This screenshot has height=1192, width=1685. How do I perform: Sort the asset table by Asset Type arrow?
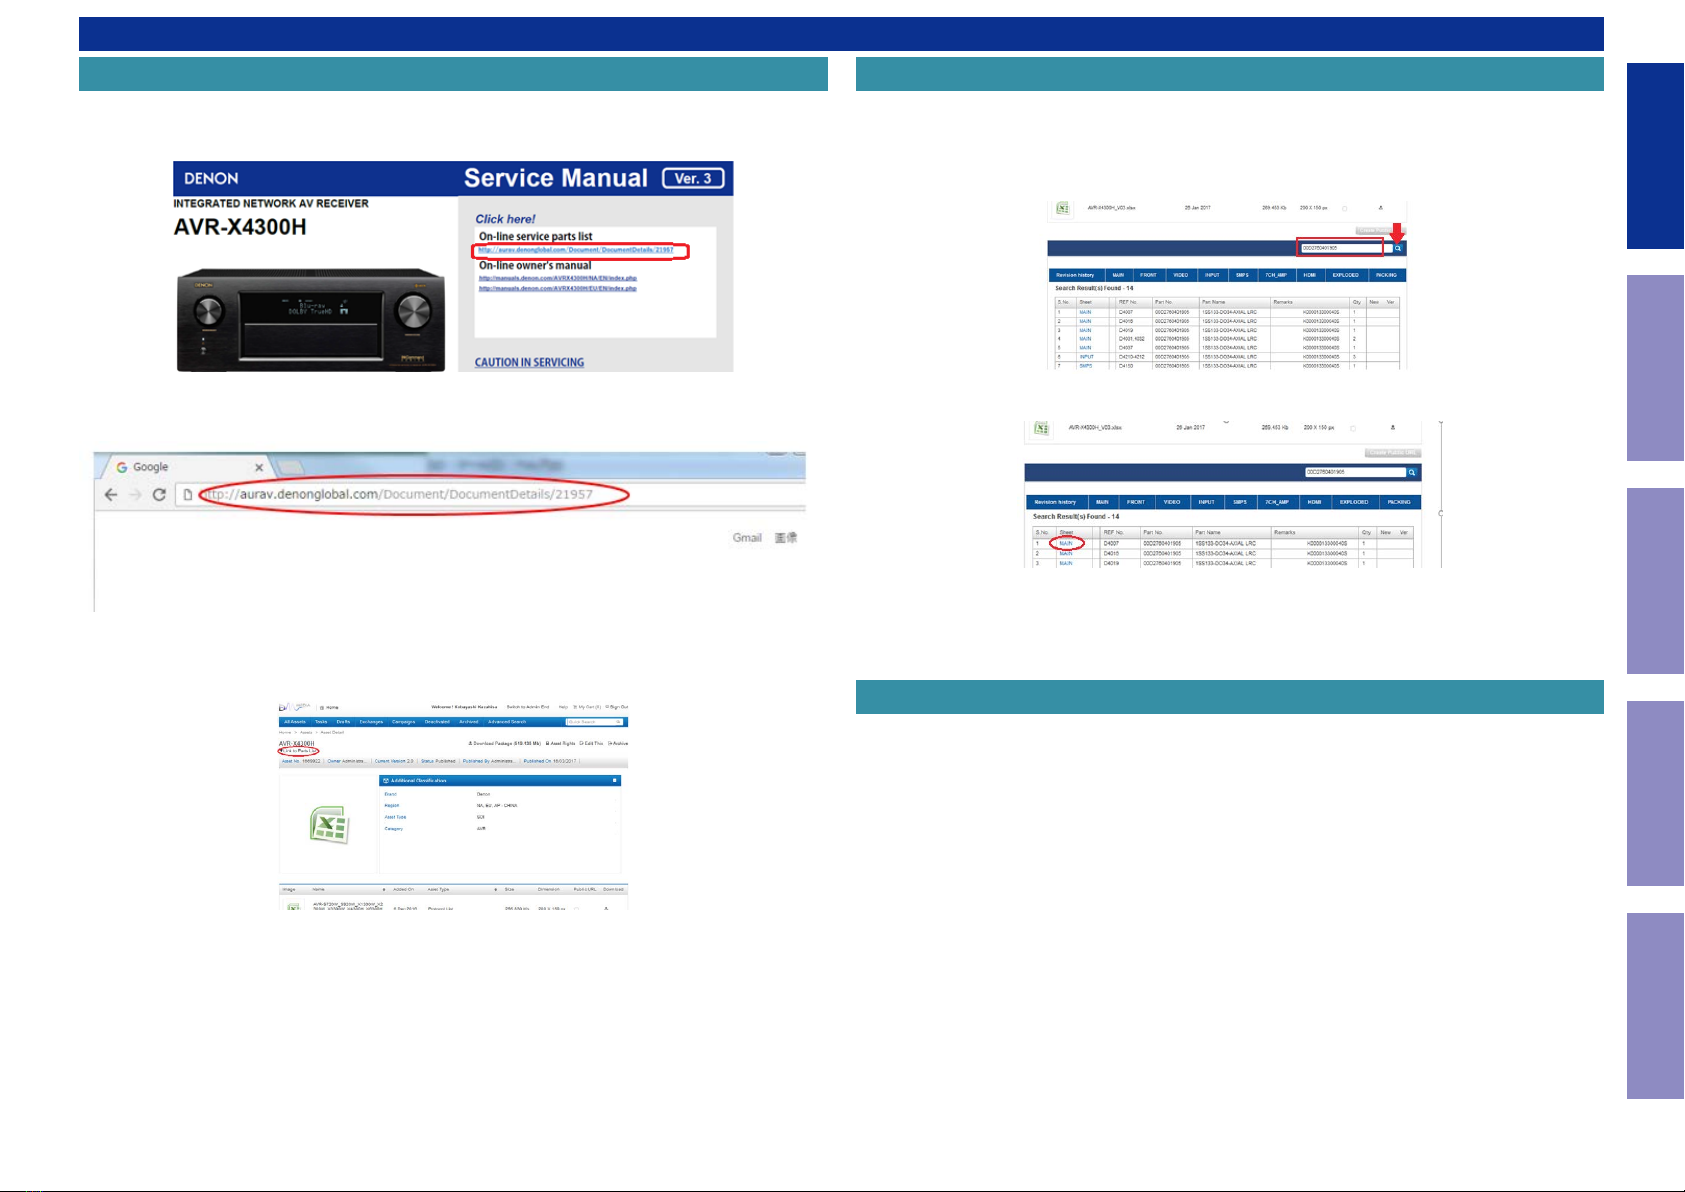point(496,889)
